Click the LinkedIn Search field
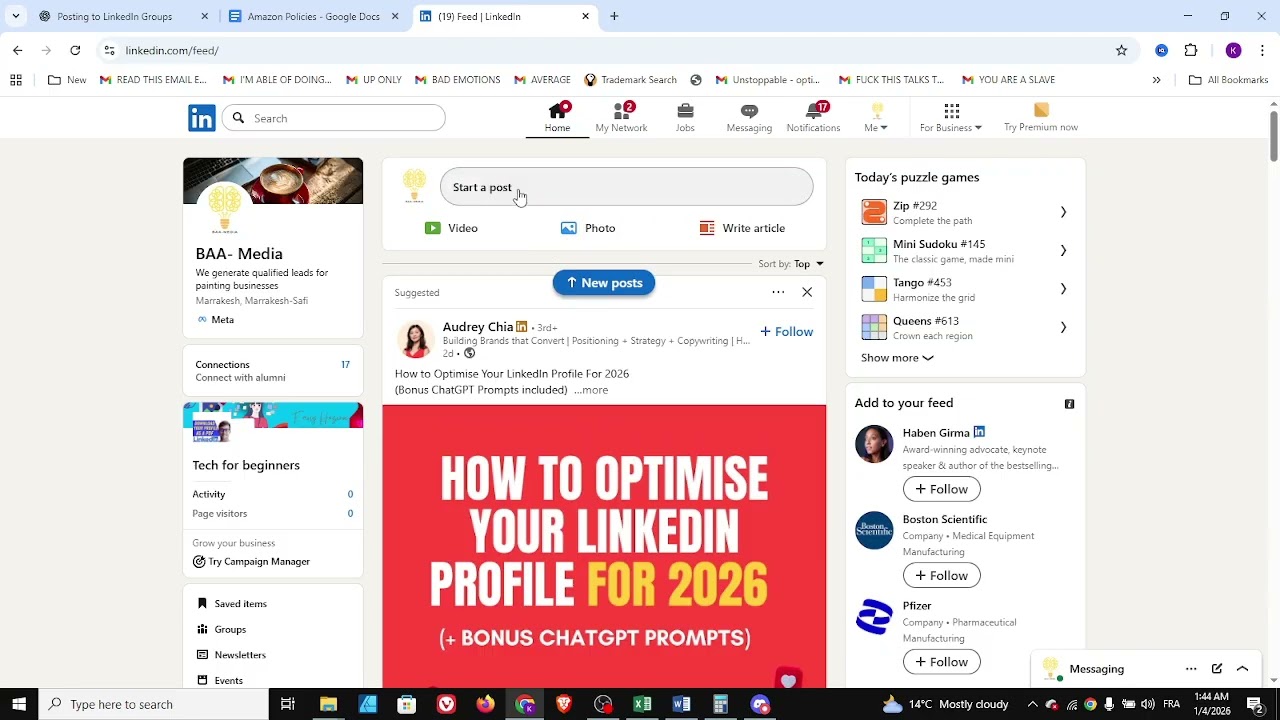This screenshot has height=720, width=1280. coord(334,118)
